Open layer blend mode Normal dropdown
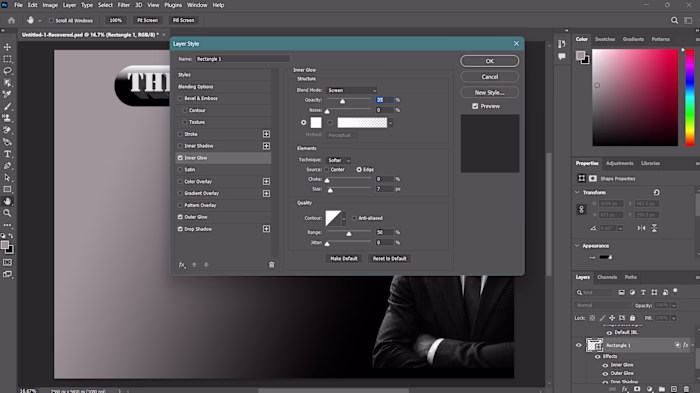 (x=602, y=305)
